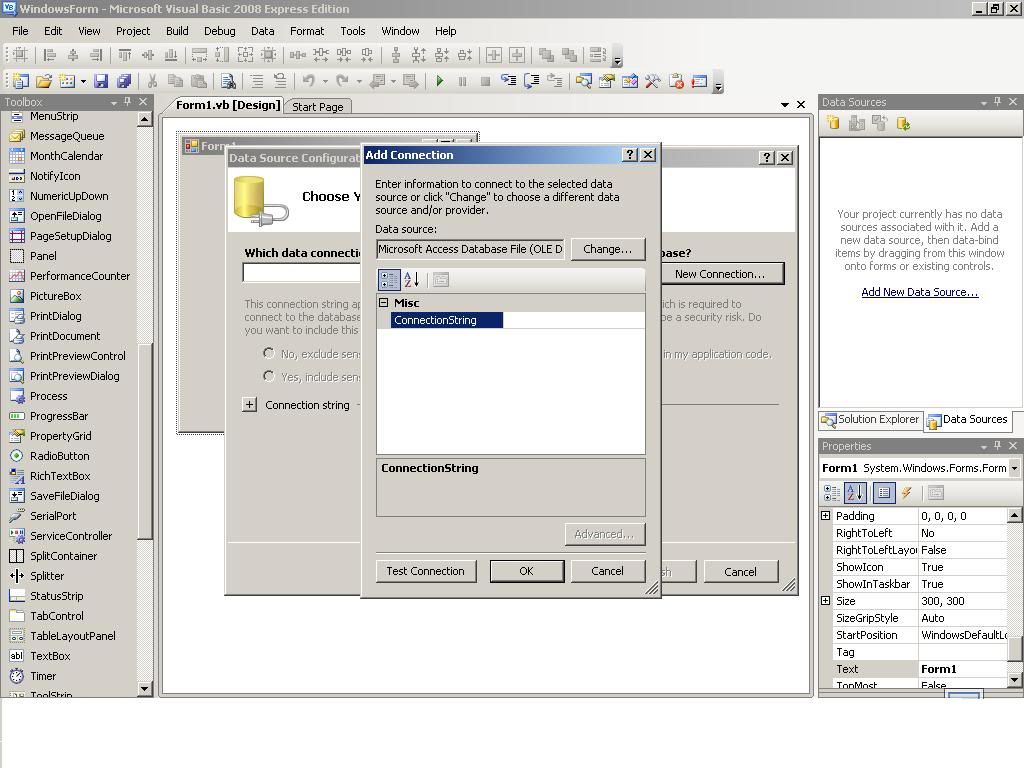1024x768 pixels.
Task: Collapse the Misc category in Add Connection
Action: point(384,302)
